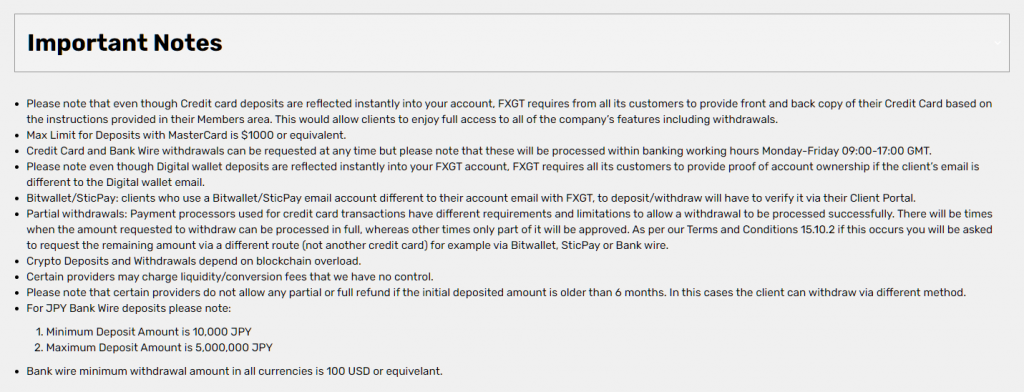Click the Important Notes heading text
Viewport: 1024px width, 392px height.
tap(125, 43)
